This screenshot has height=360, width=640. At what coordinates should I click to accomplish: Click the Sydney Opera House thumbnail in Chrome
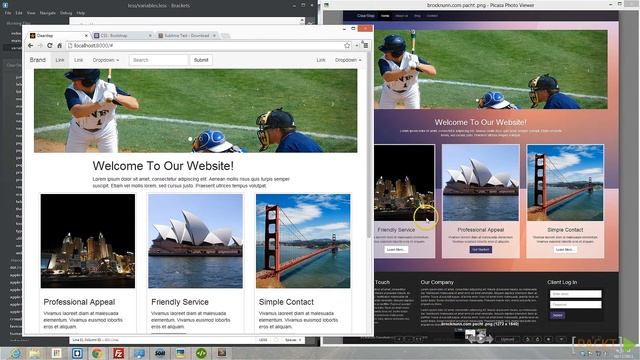[x=196, y=241]
